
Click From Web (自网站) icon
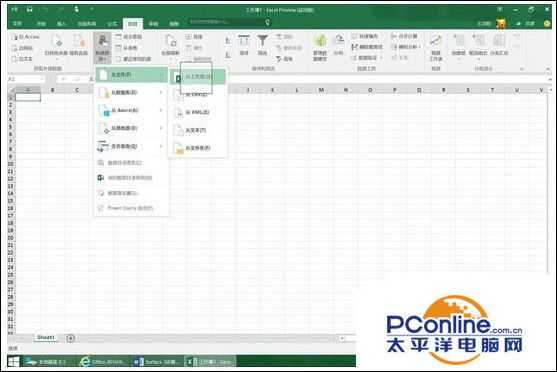coord(14,48)
